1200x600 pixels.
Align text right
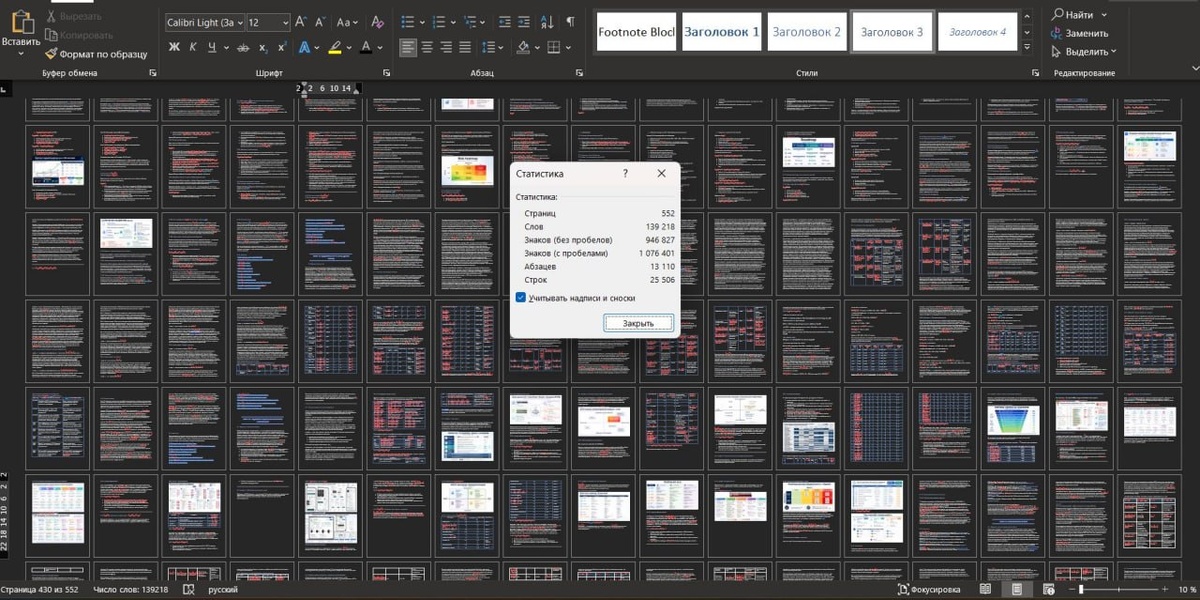(446, 47)
